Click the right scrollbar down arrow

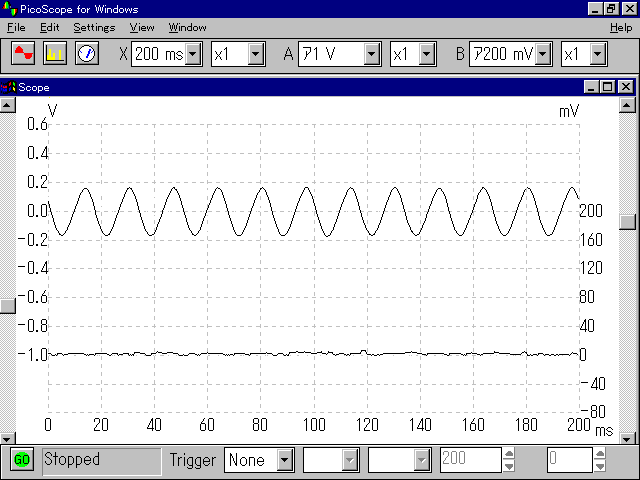[x=627, y=439]
